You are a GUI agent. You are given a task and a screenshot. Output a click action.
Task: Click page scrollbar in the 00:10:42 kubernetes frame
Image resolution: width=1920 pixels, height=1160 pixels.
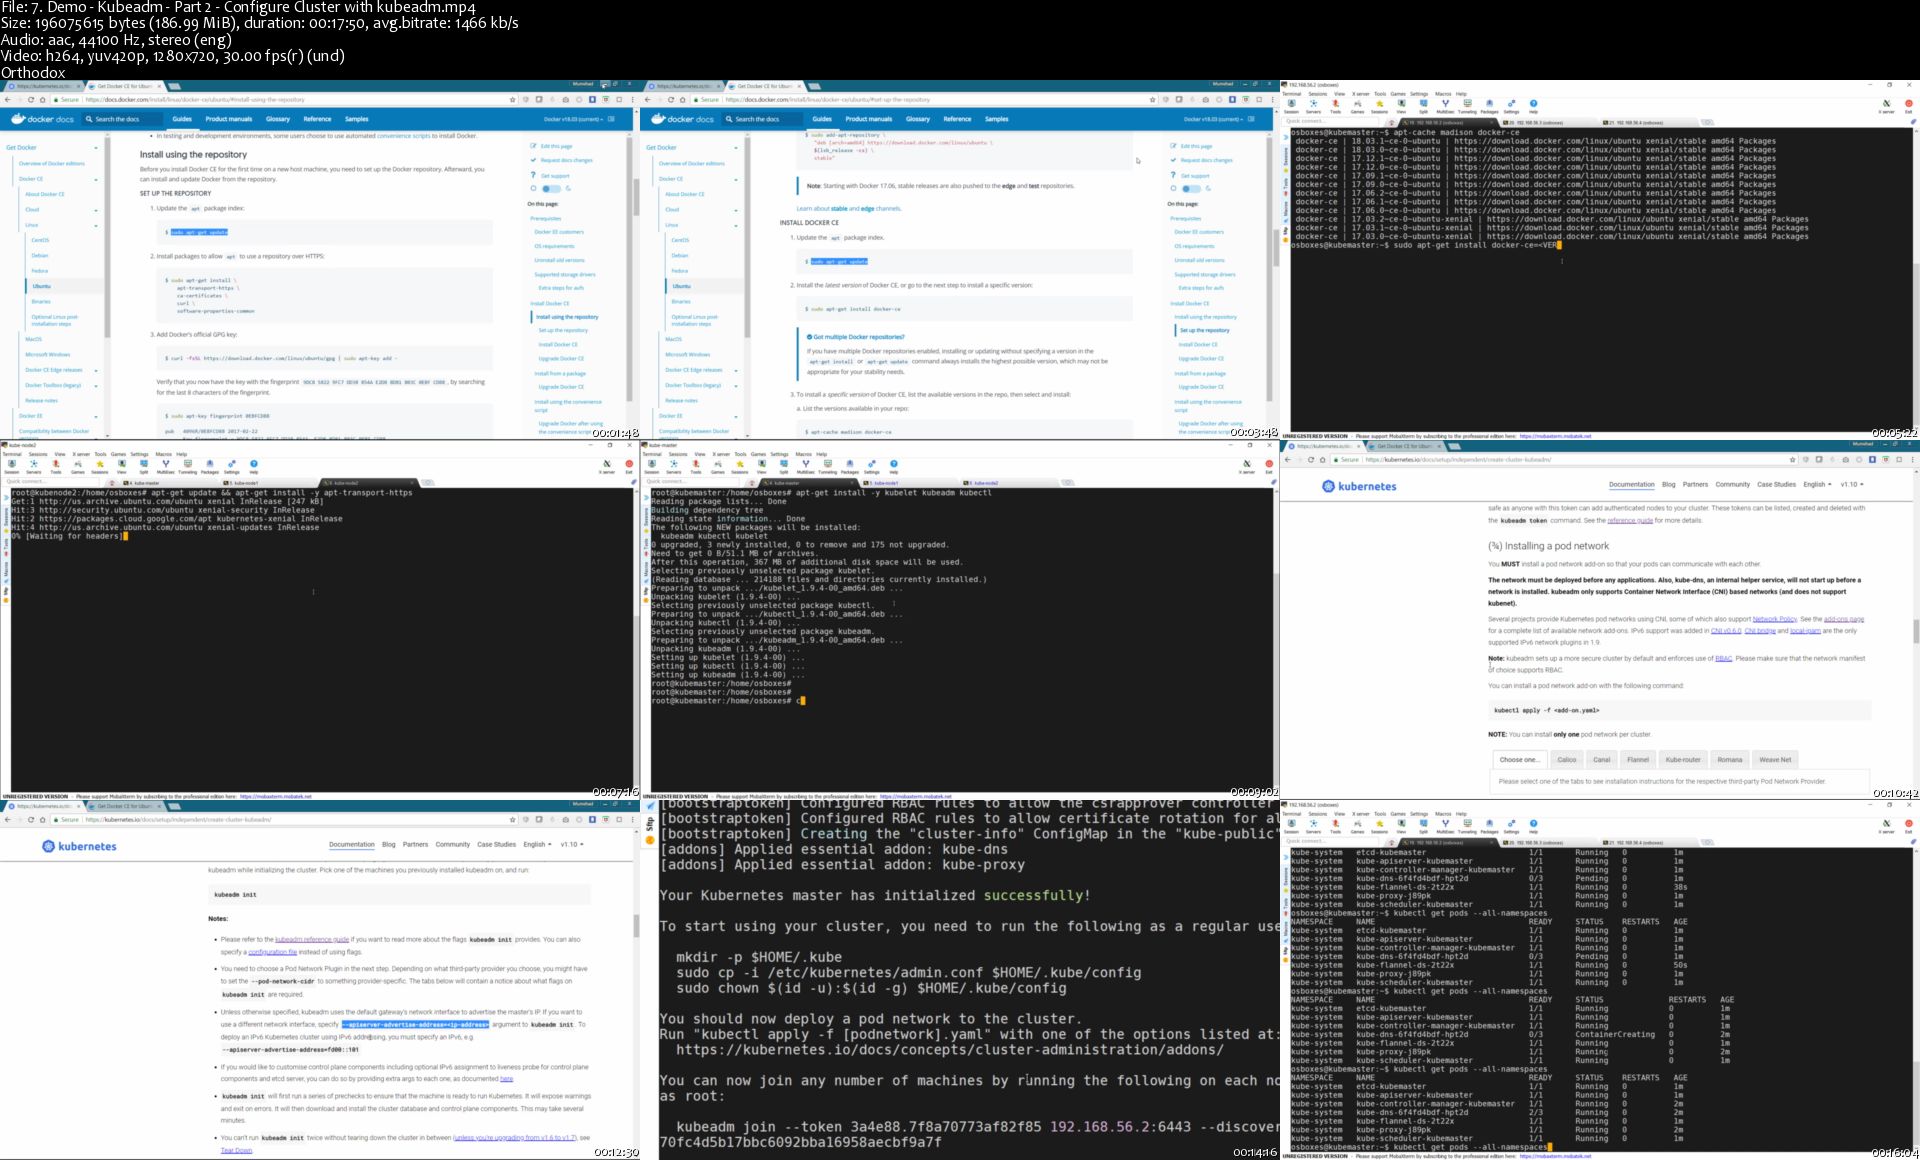(1915, 631)
